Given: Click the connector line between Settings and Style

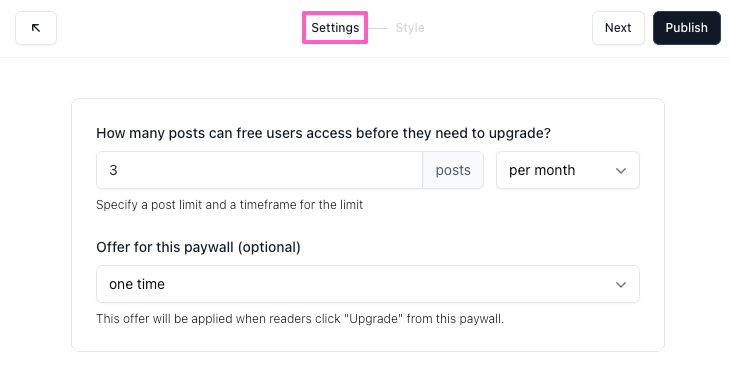Looking at the screenshot, I should (x=378, y=28).
